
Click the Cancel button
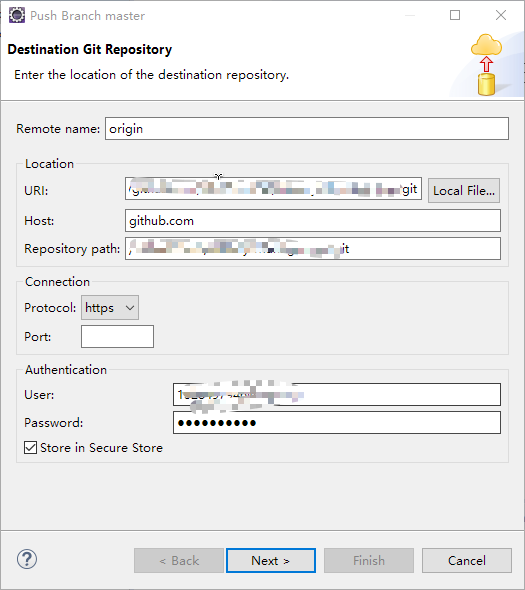(467, 561)
